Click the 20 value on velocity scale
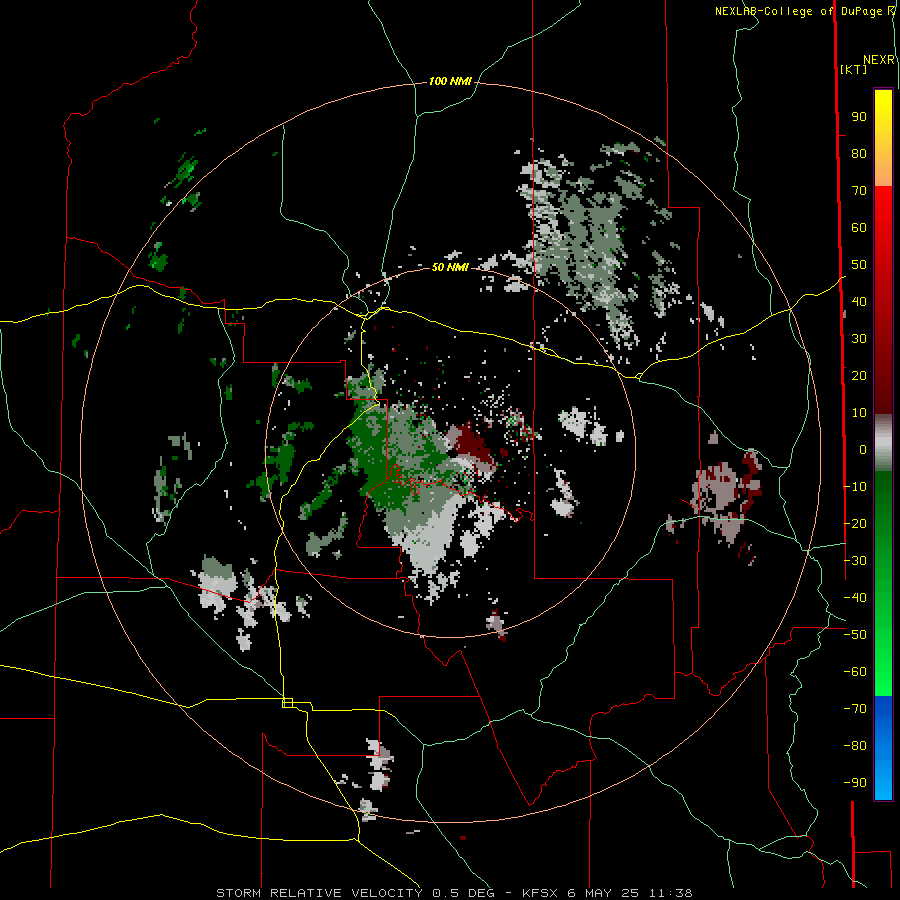The height and width of the screenshot is (900, 900). (x=859, y=375)
